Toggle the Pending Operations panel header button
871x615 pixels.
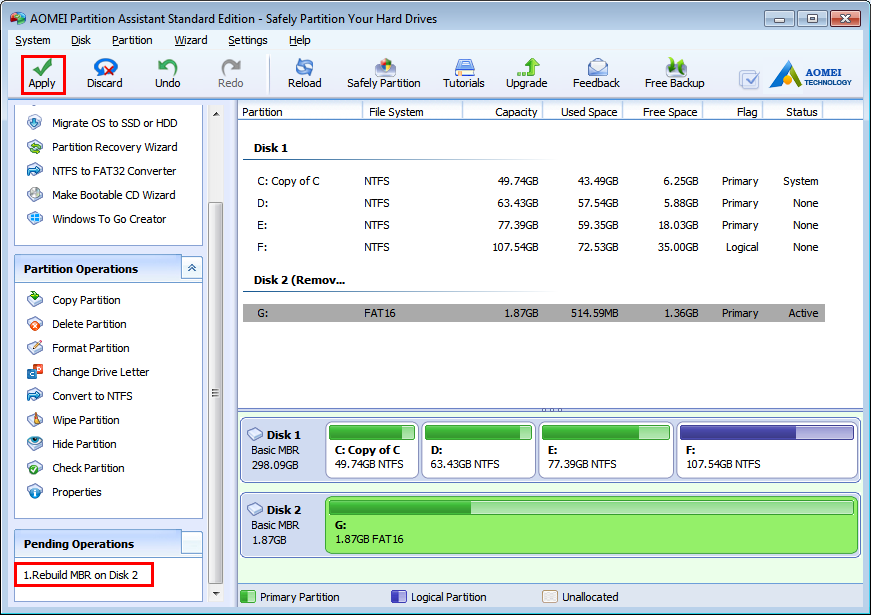192,543
